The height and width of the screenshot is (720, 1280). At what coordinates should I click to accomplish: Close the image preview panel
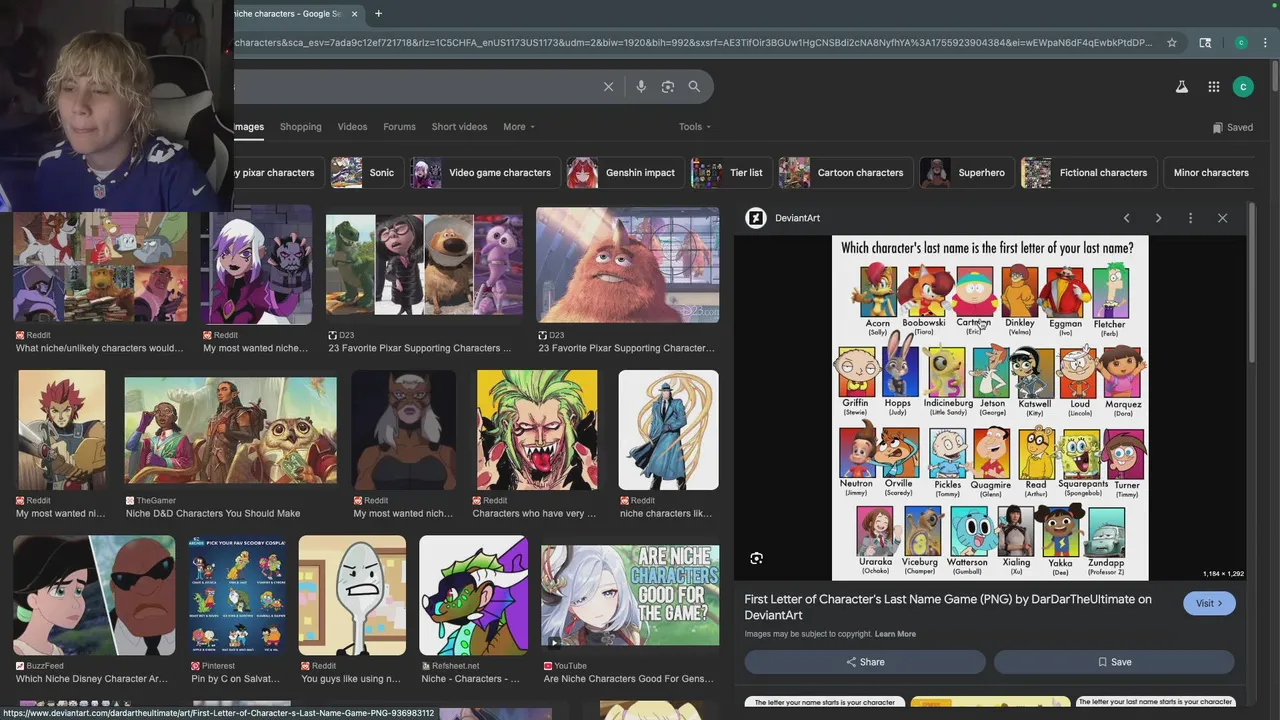(1222, 218)
